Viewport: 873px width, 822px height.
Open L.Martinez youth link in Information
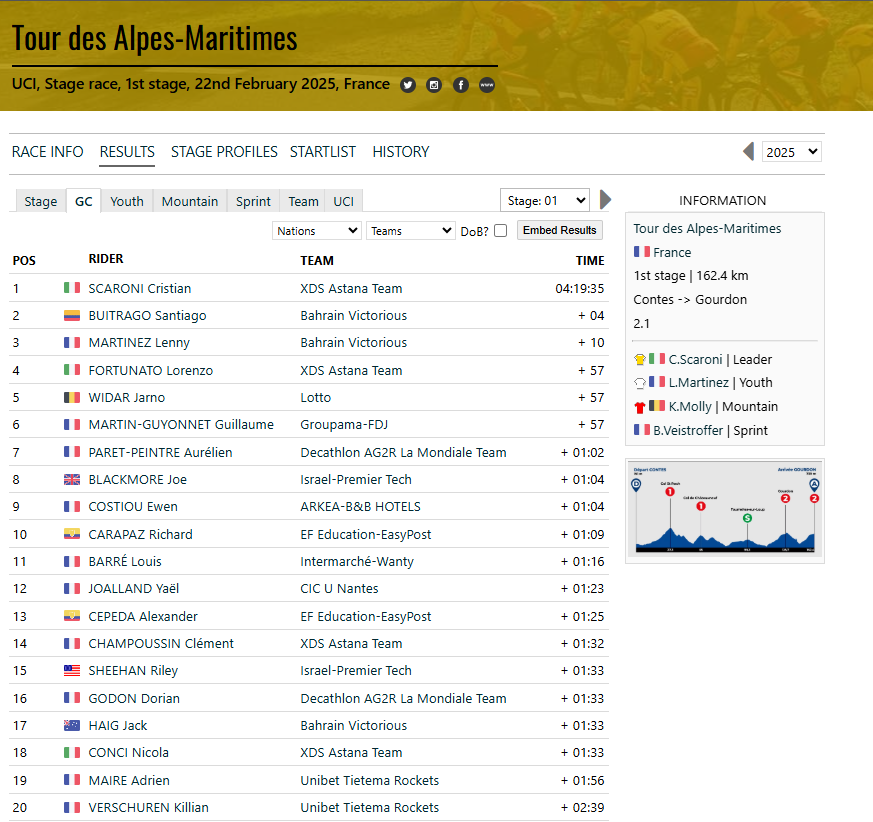coord(699,383)
